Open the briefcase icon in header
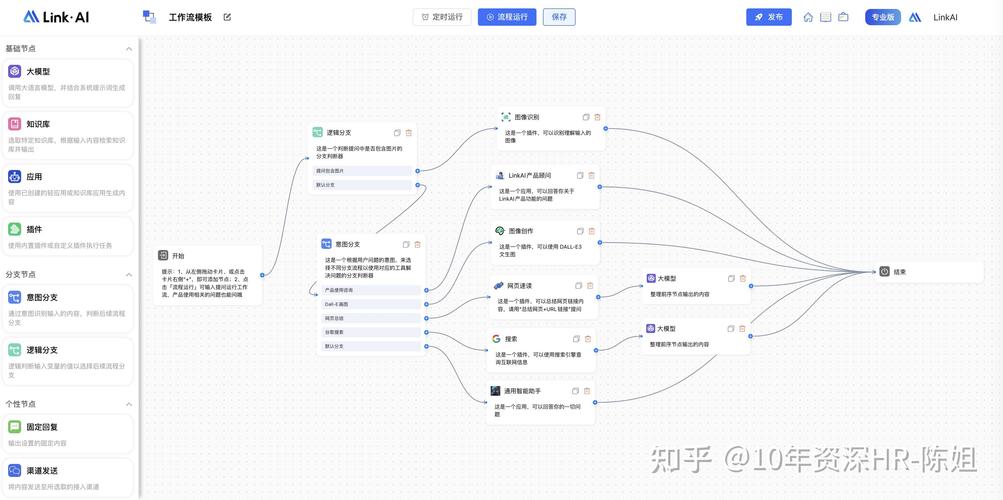 point(843,17)
